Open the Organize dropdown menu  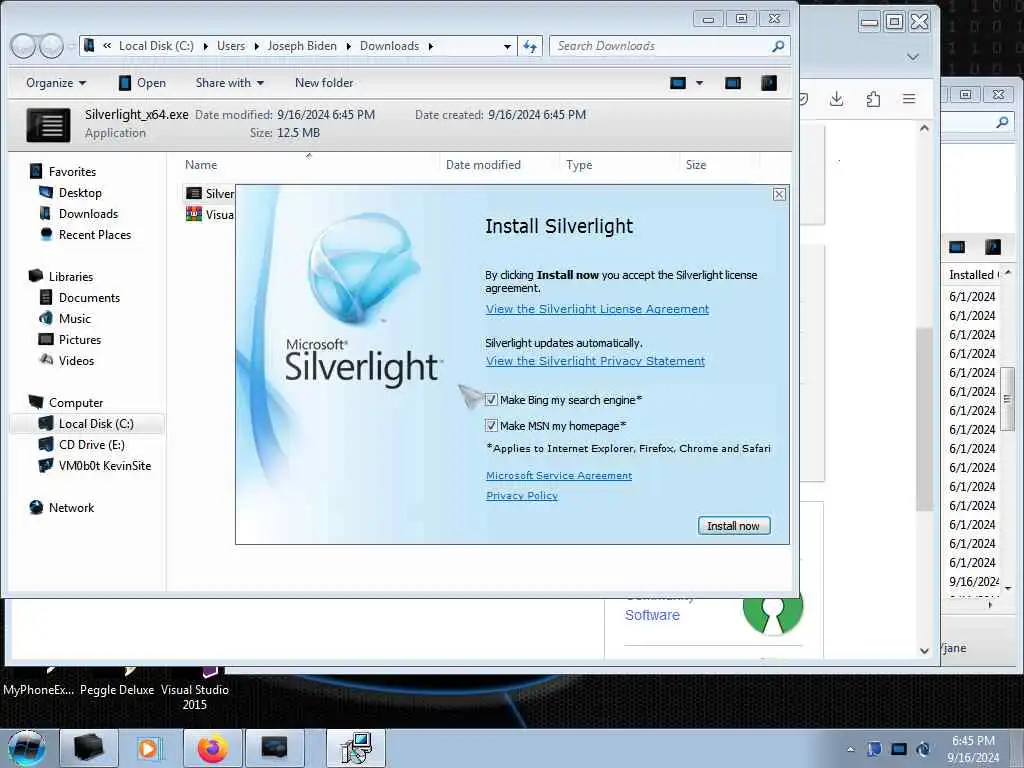tap(56, 83)
